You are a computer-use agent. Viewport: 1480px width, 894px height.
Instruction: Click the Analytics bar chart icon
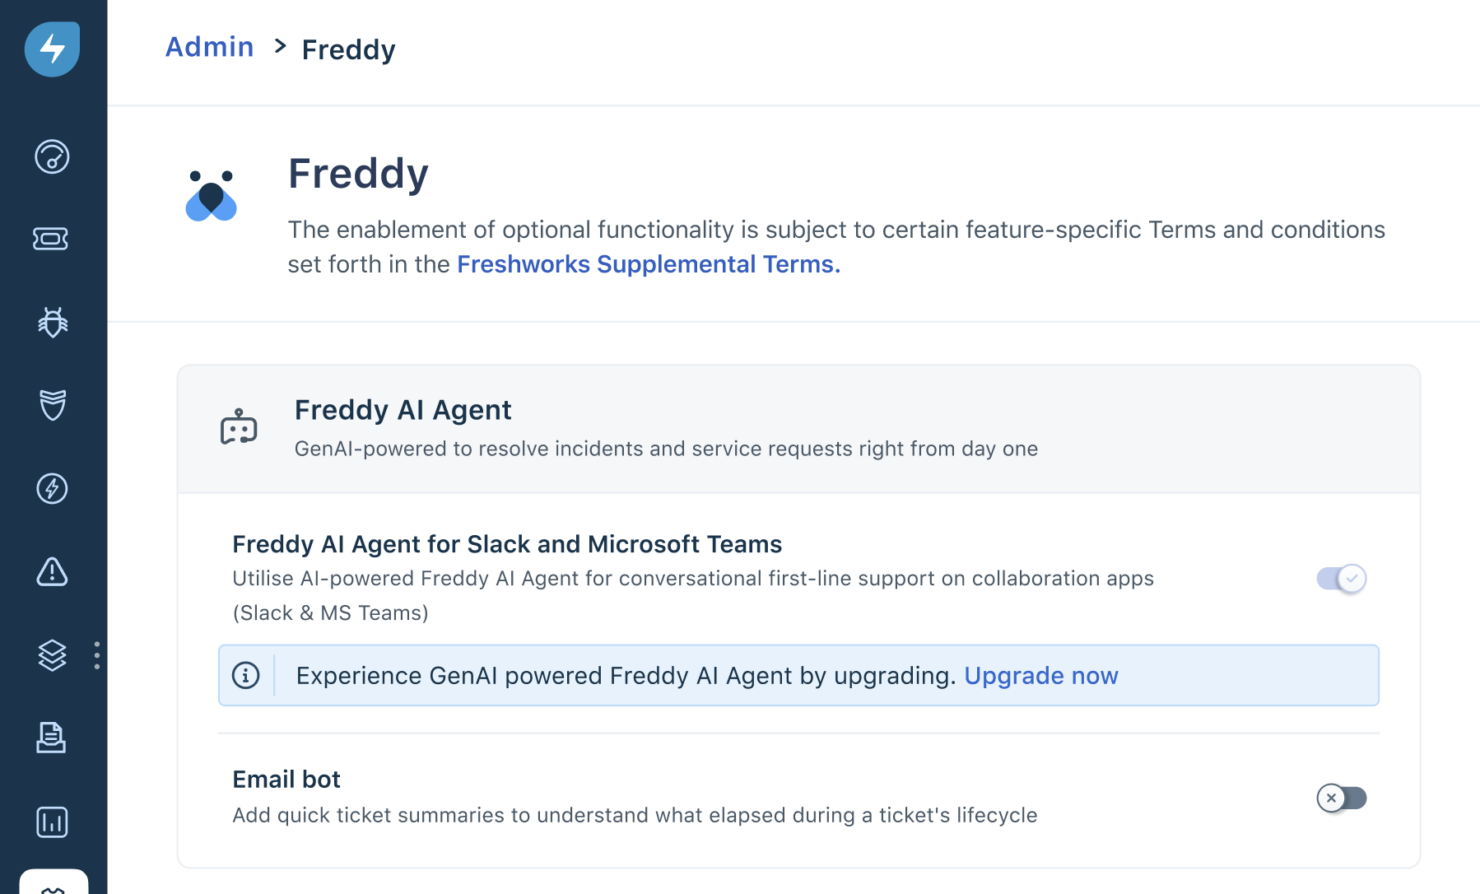tap(51, 821)
